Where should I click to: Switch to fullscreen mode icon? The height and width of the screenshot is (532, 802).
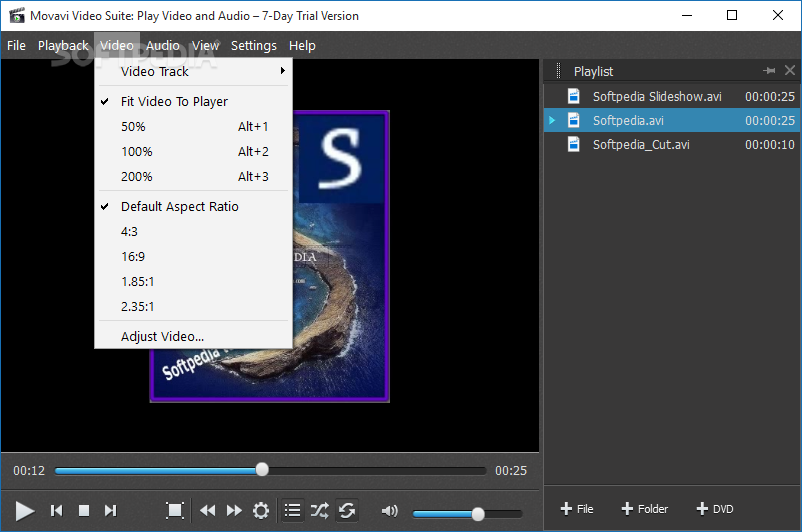[175, 510]
